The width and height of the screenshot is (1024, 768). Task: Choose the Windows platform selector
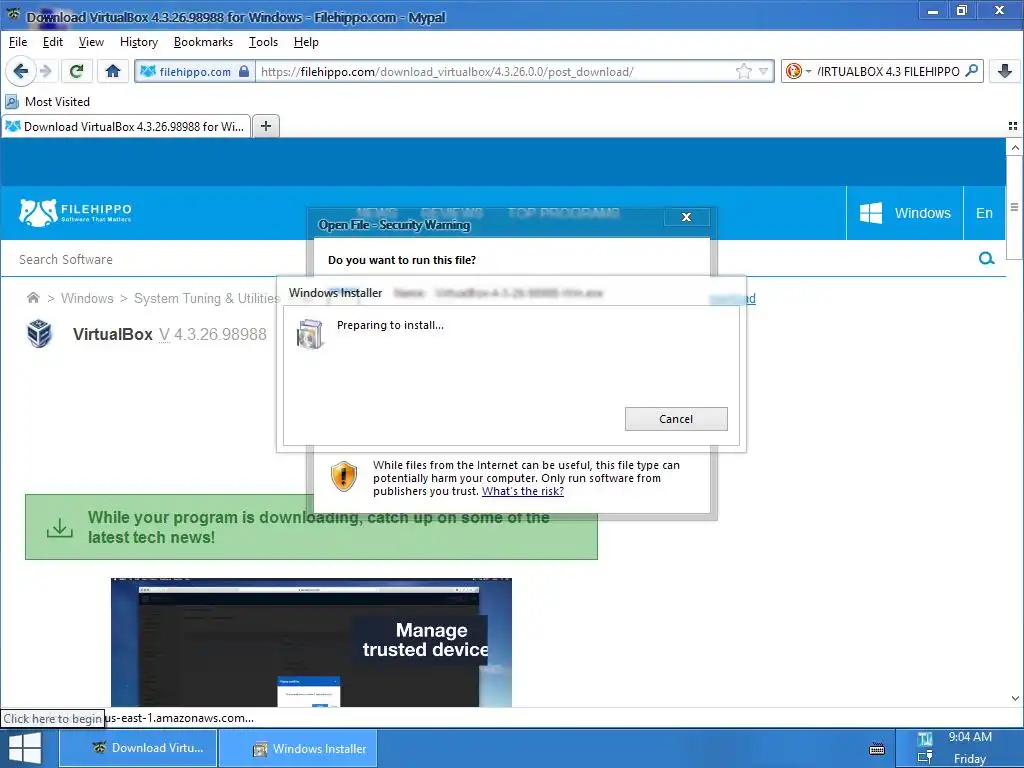(x=905, y=213)
